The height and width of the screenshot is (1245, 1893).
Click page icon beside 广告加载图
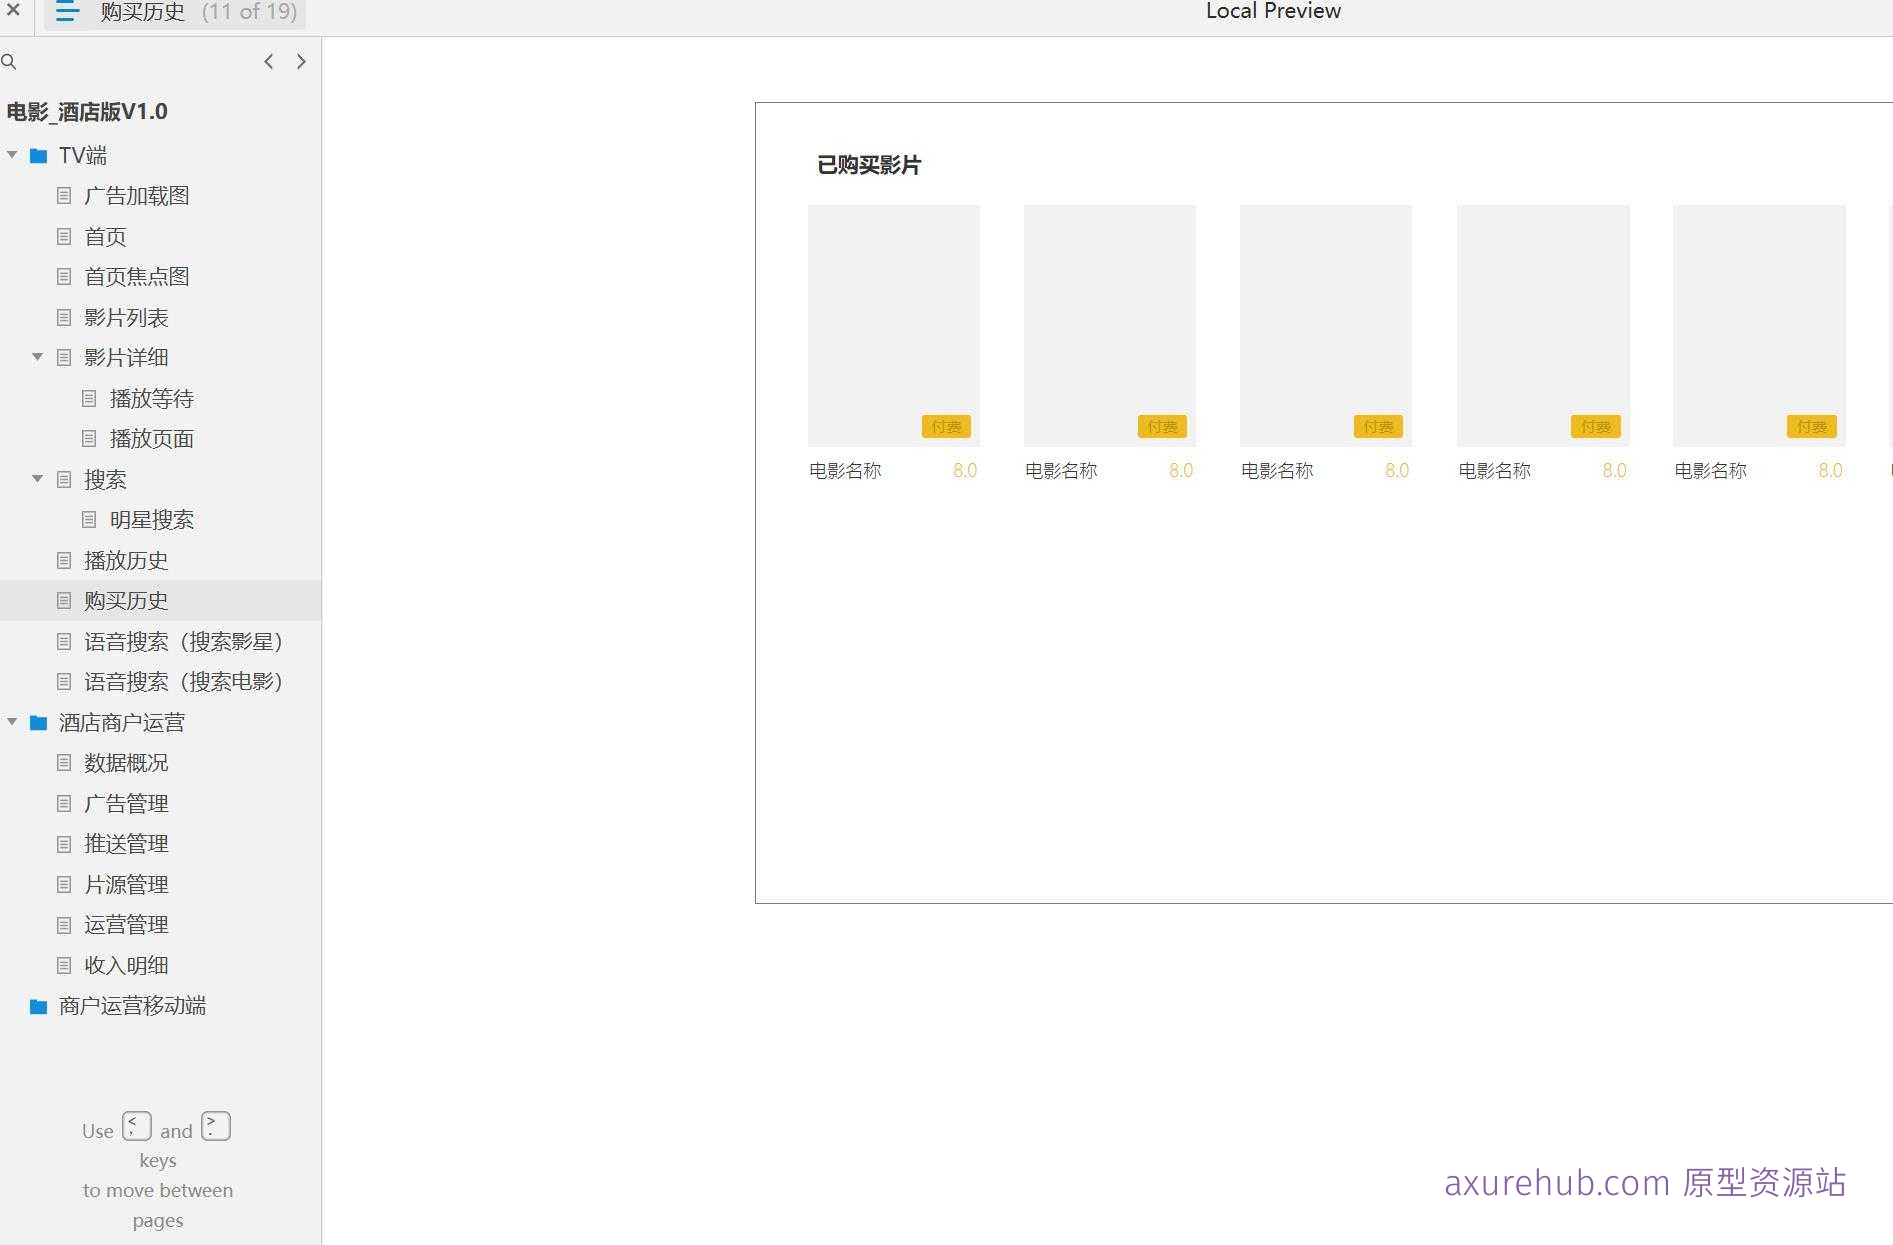[64, 196]
